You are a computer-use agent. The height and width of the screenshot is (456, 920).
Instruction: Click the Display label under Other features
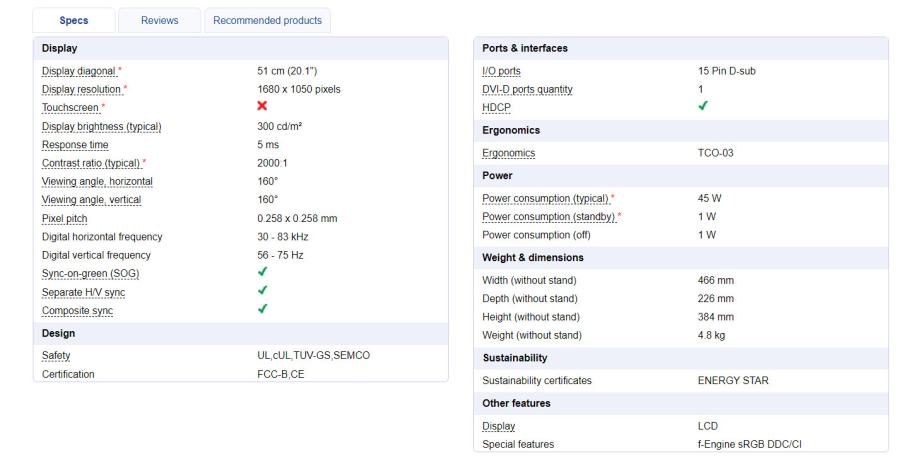[x=499, y=426]
